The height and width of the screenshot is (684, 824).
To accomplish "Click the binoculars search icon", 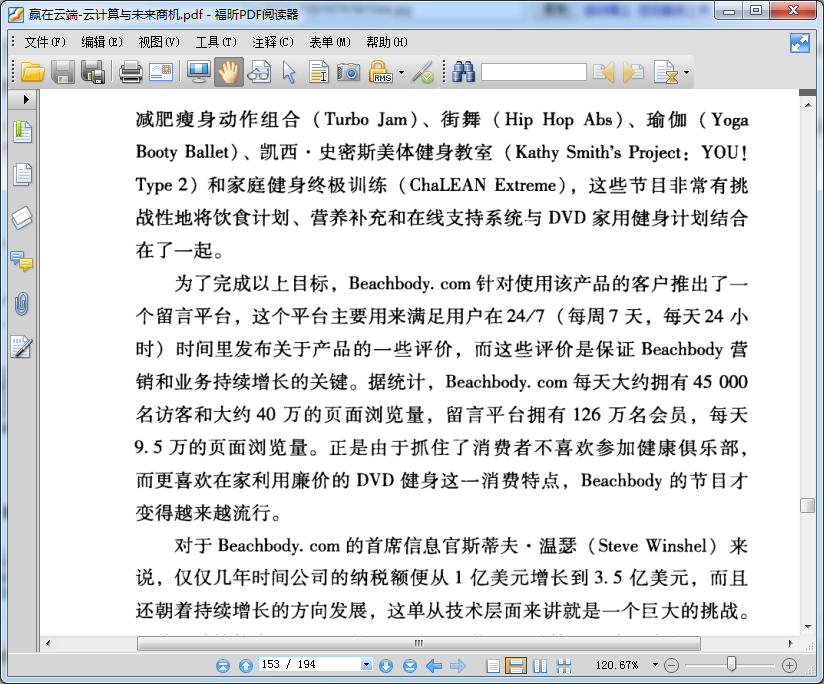I will (x=464, y=72).
